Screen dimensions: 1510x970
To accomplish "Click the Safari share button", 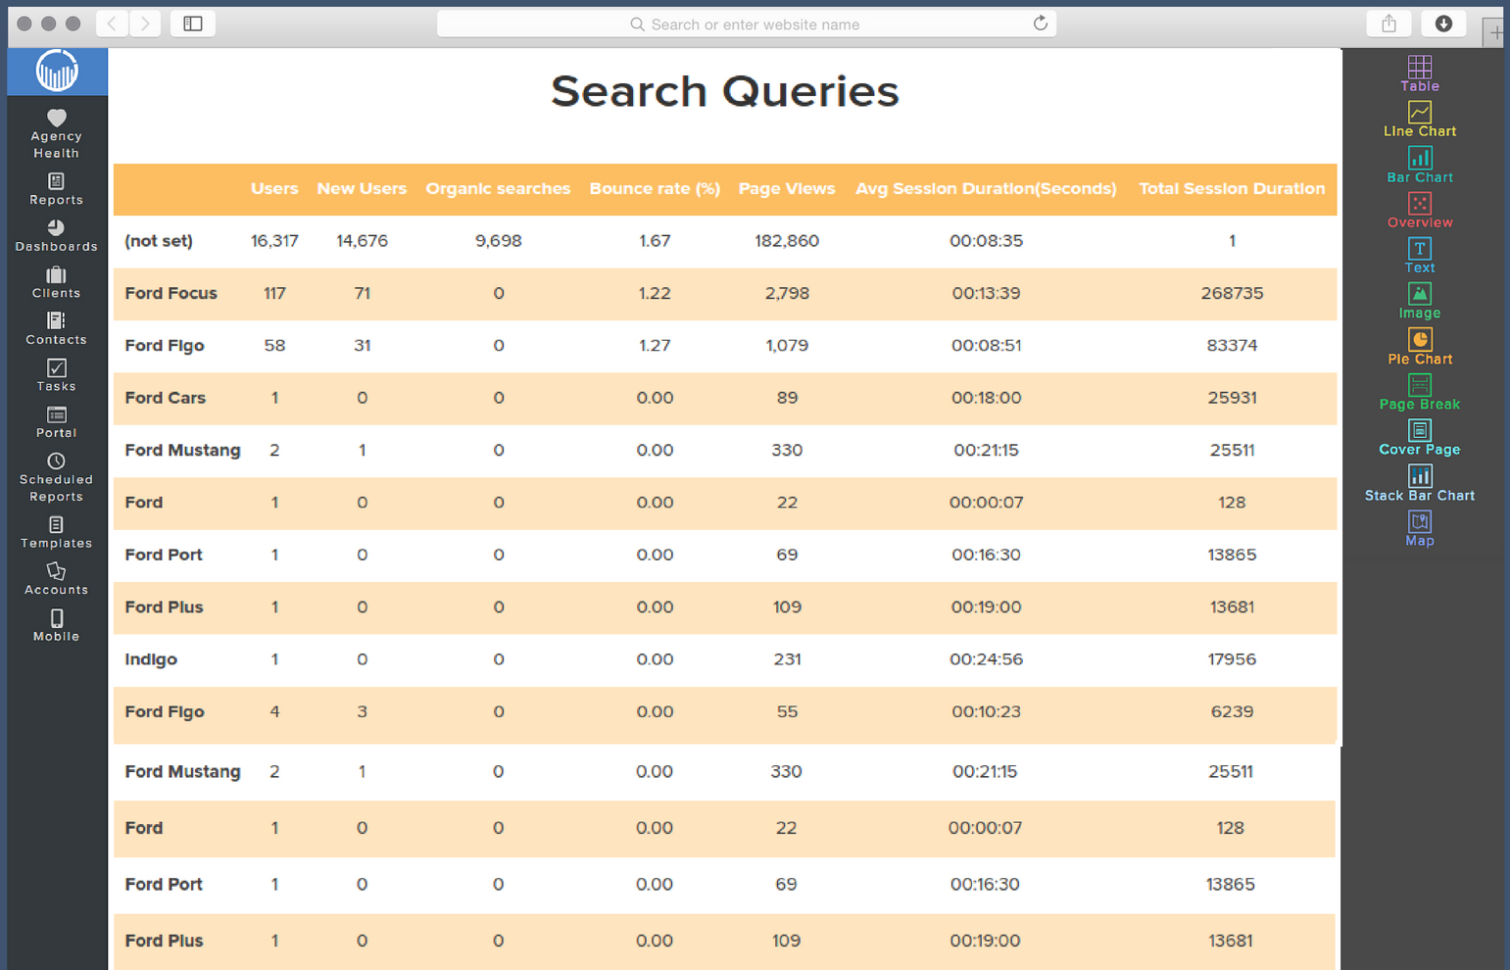I will [1389, 23].
